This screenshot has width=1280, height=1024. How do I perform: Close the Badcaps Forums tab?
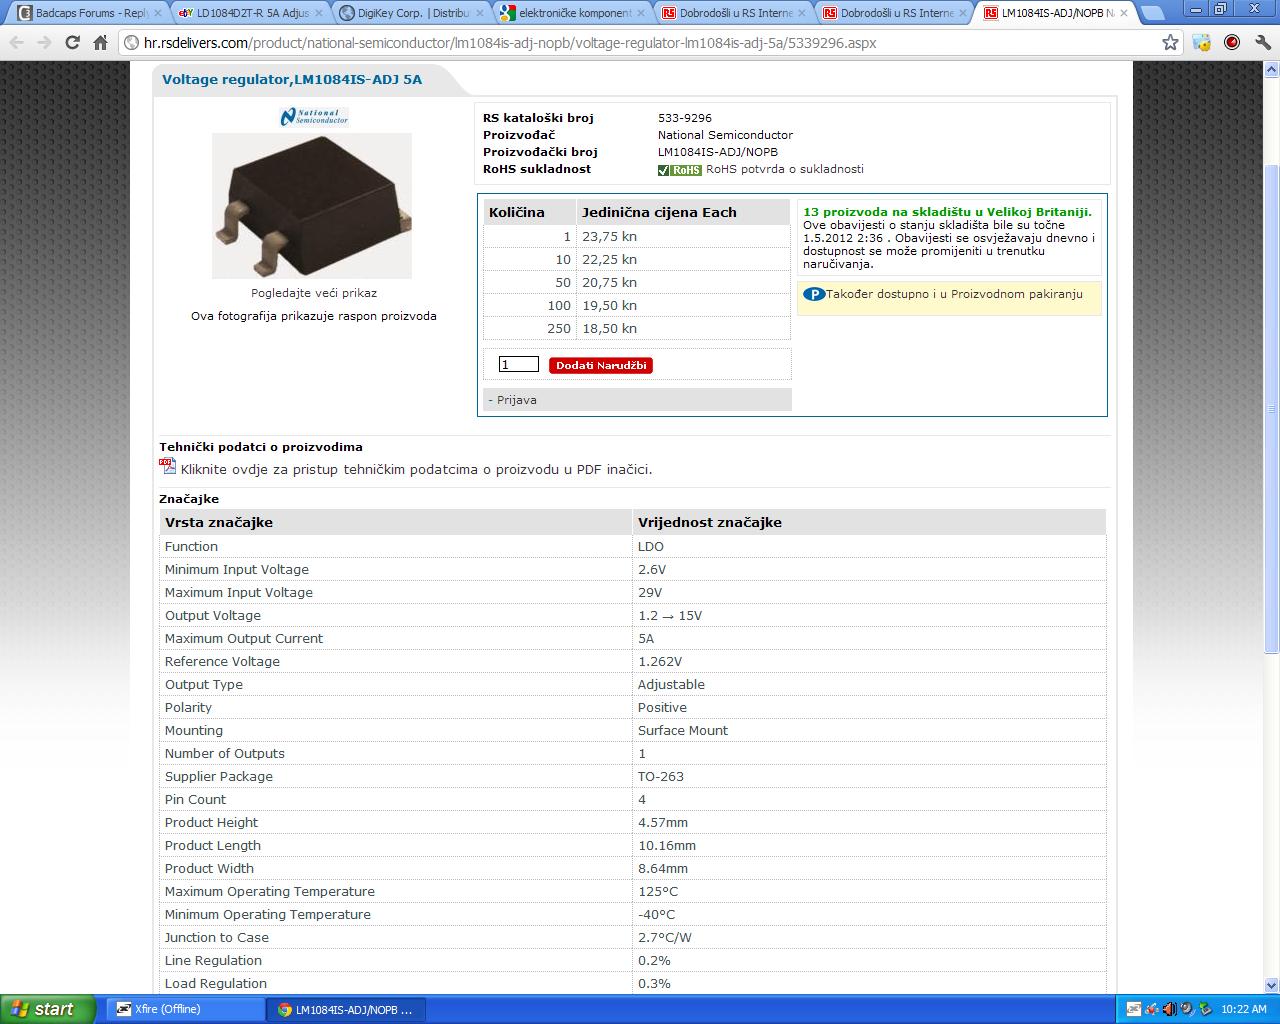coord(158,13)
